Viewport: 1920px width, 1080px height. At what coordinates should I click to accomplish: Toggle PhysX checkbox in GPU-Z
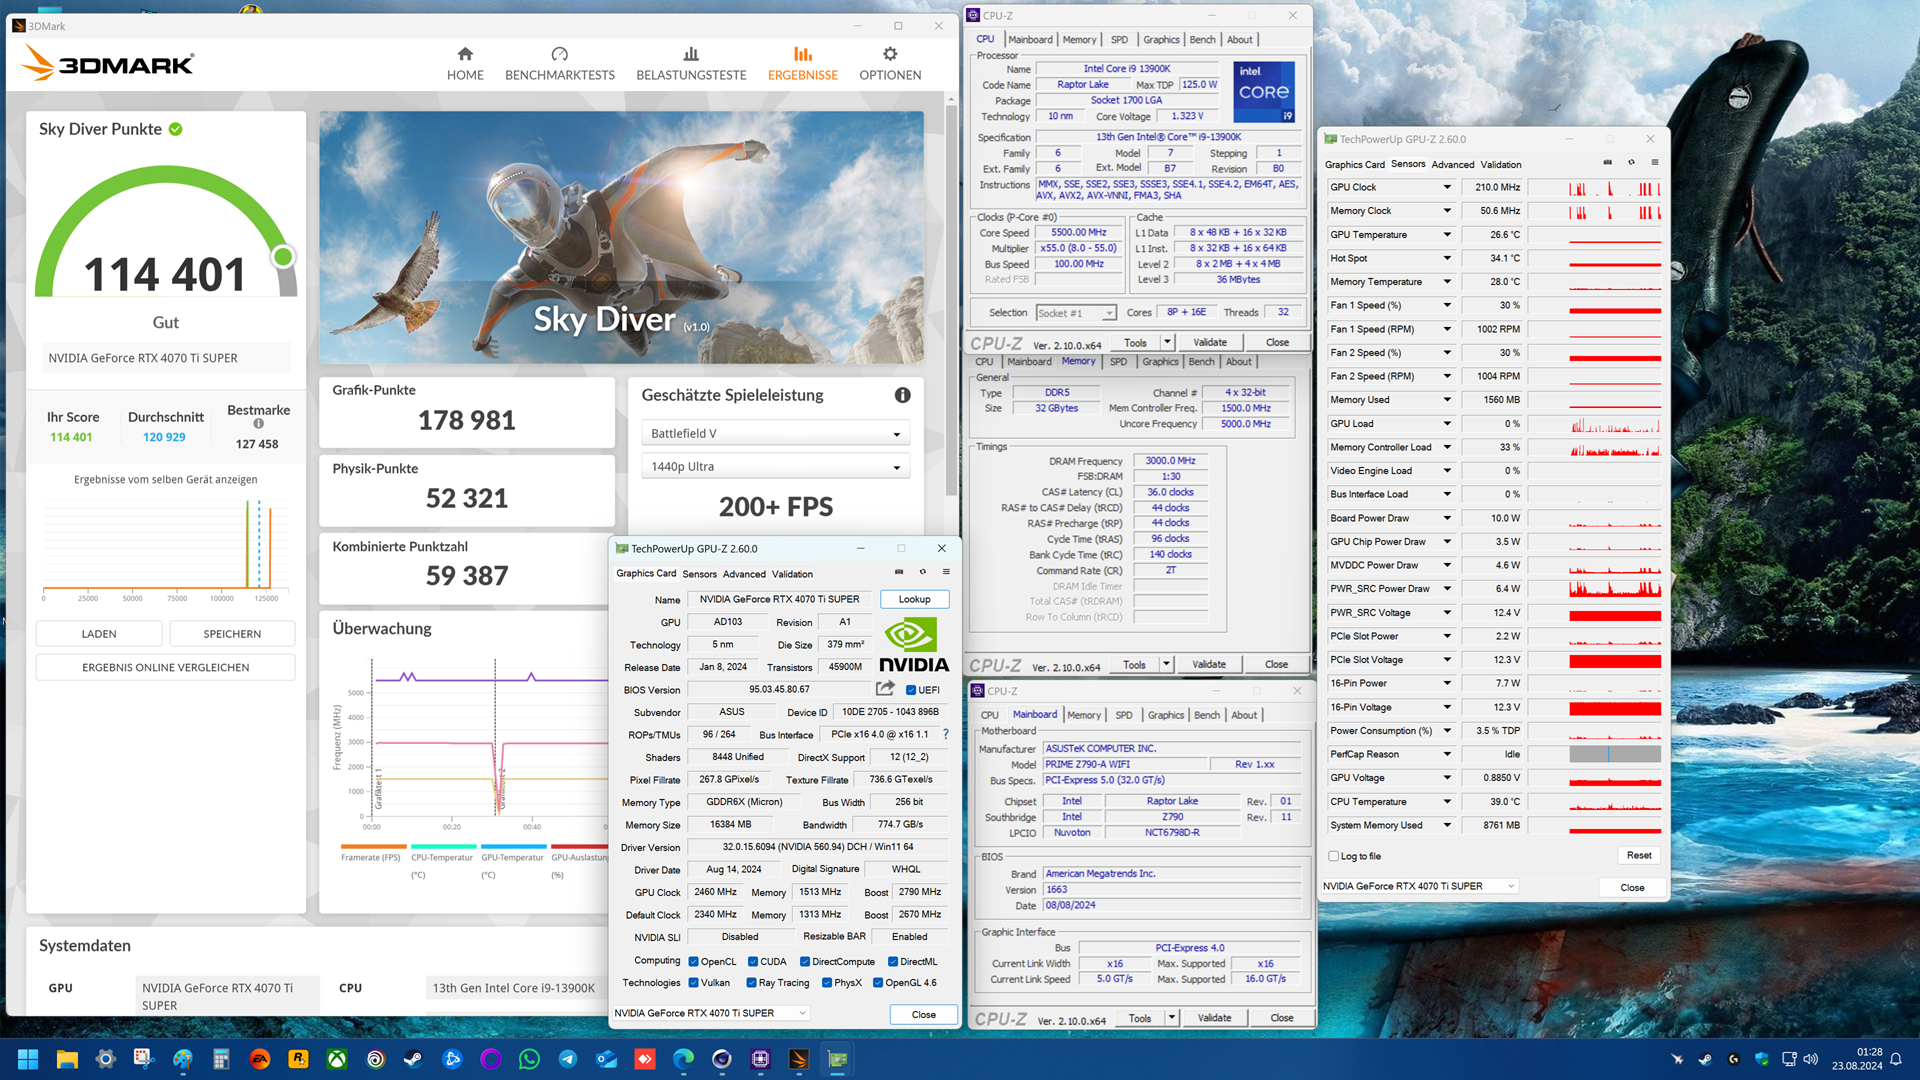click(827, 983)
